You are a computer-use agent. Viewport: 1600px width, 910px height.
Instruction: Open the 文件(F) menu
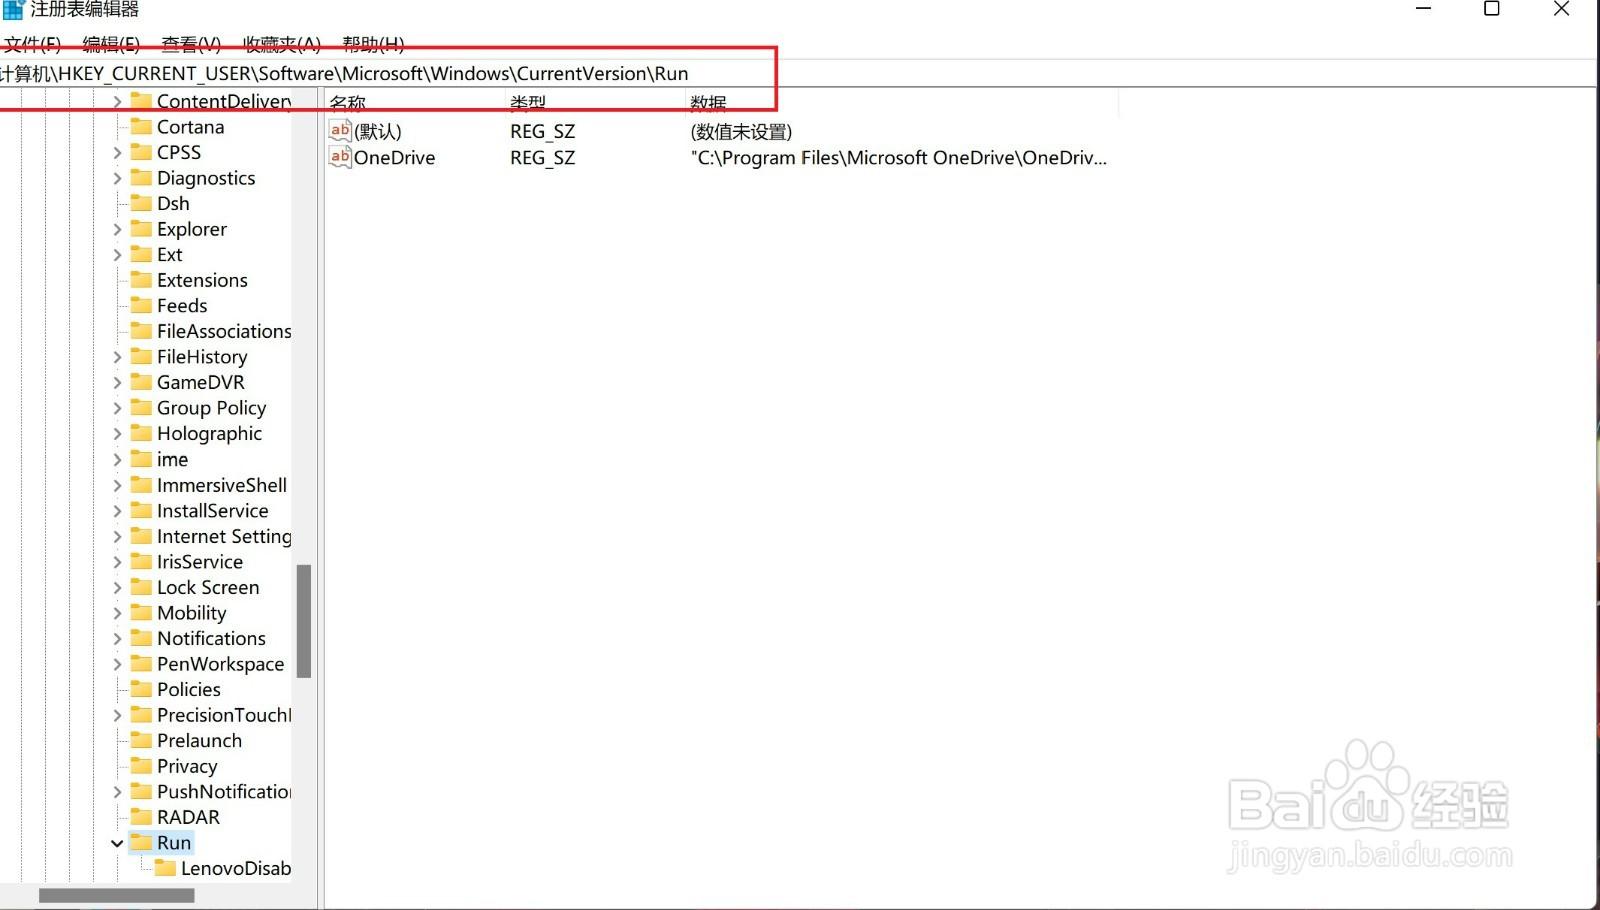click(x=32, y=44)
